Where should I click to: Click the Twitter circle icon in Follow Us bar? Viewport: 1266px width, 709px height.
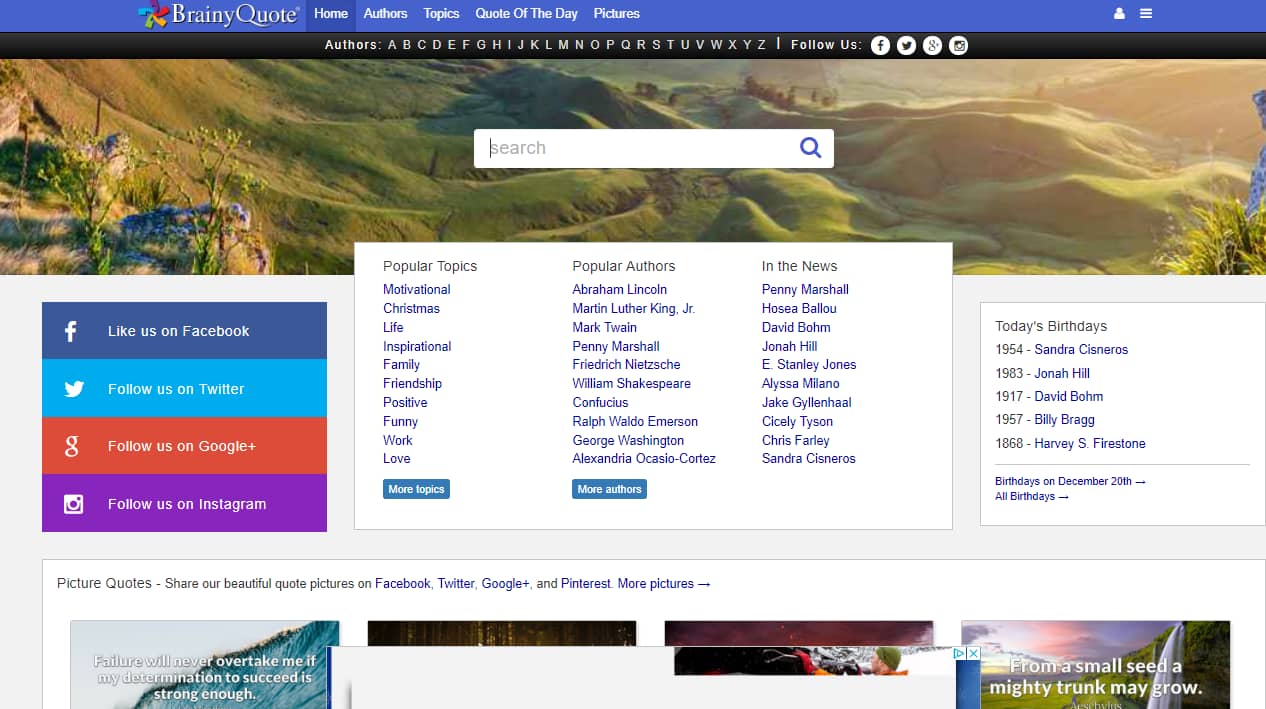tap(906, 45)
